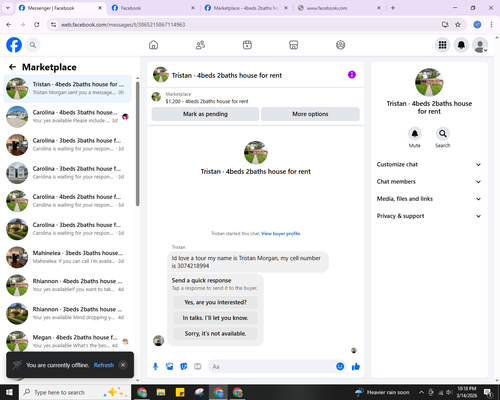Viewport: 500px width, 400px height.
Task: Open Rhiannon 3beds 2baths house conversation
Action: point(67,313)
